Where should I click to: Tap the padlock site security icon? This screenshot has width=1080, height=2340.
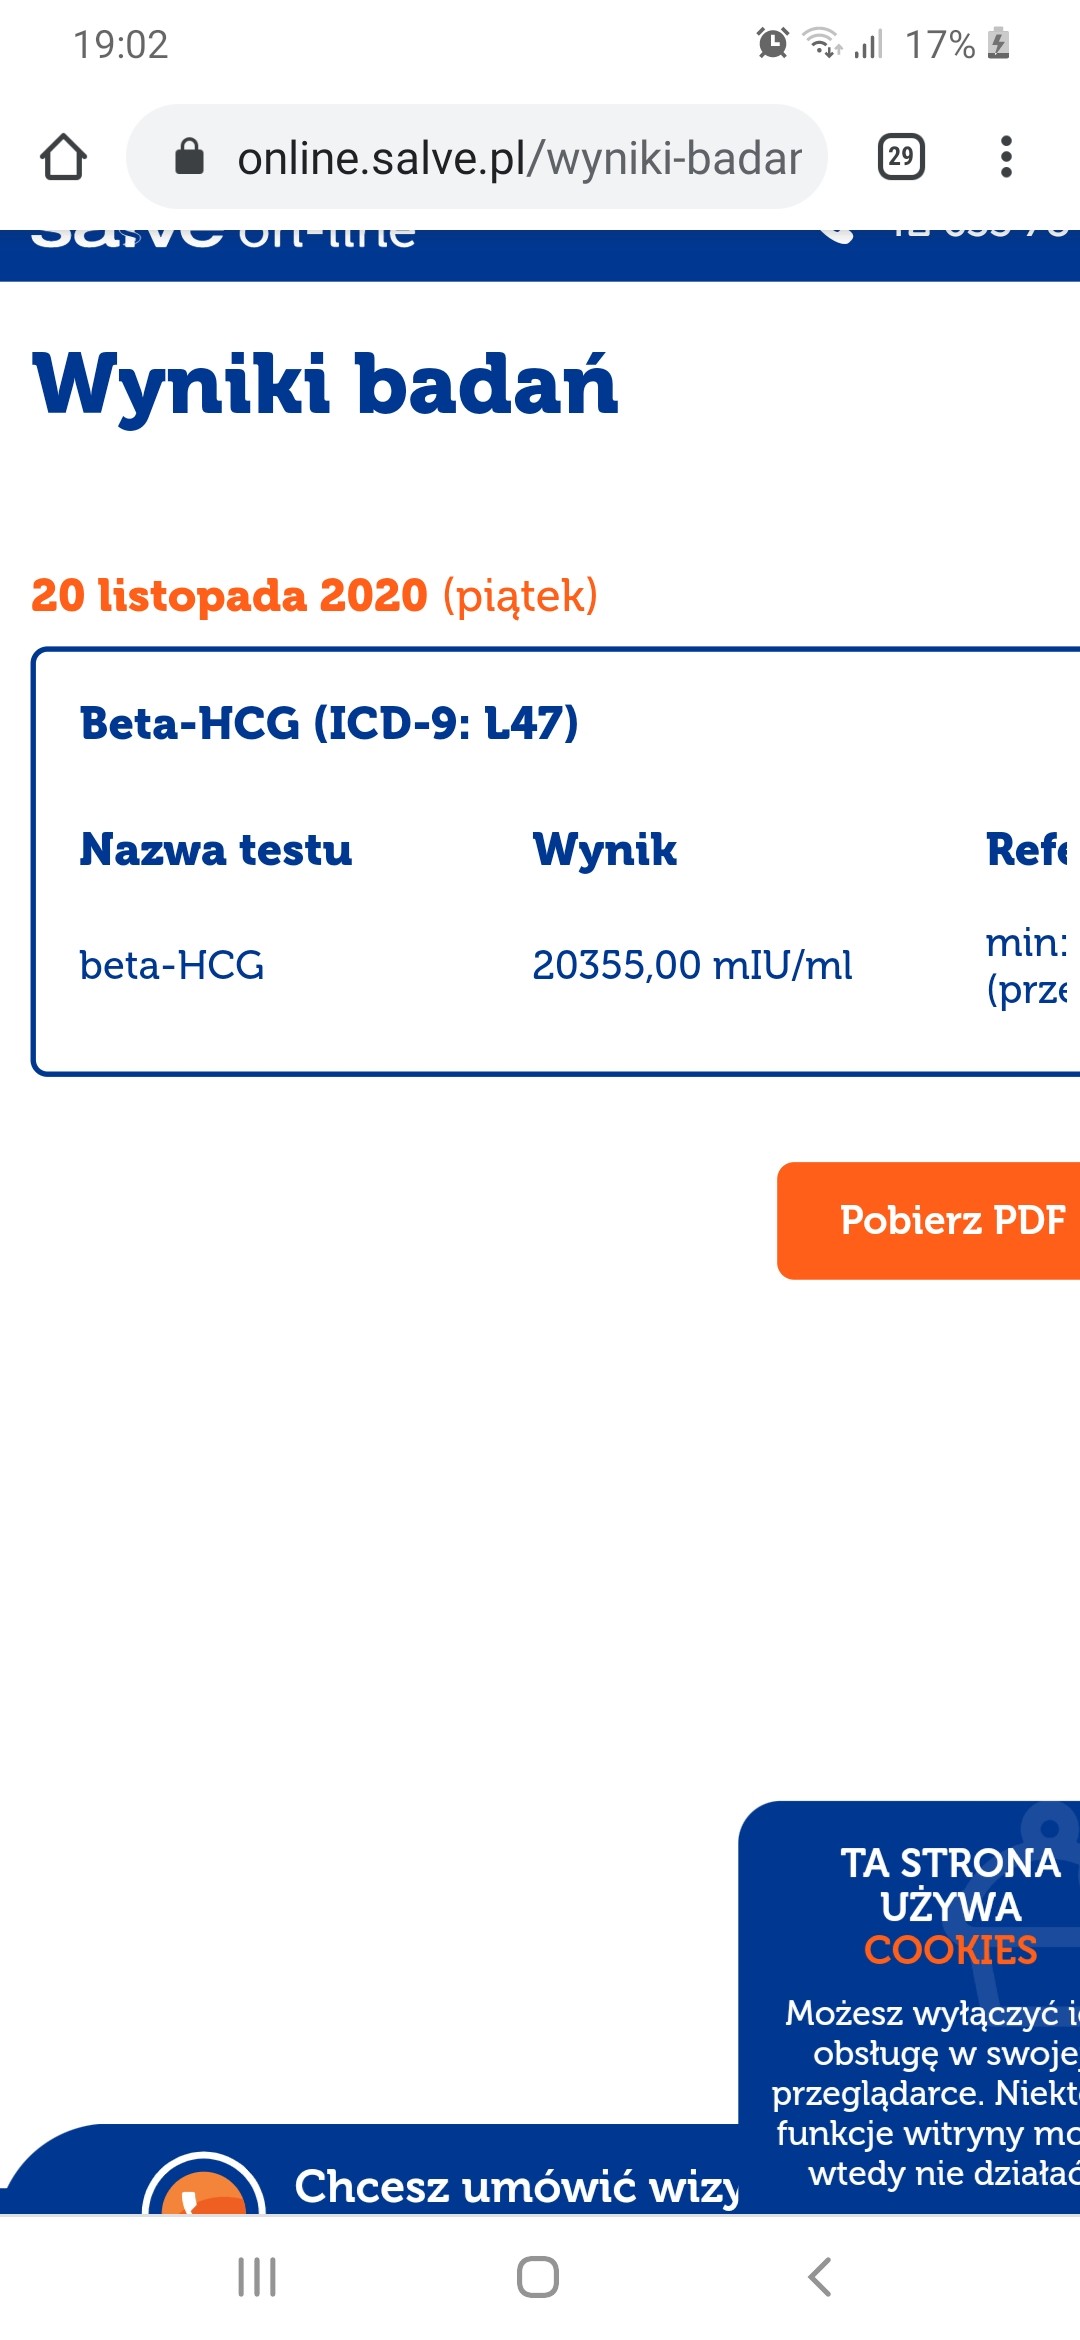pyautogui.click(x=189, y=157)
